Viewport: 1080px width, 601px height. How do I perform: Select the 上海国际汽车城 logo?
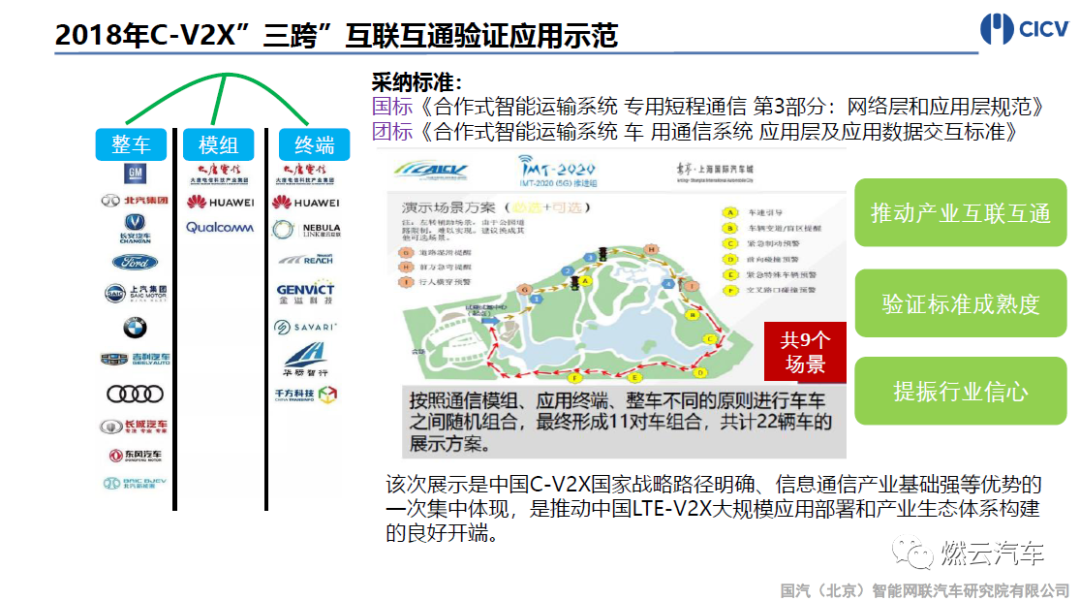(714, 170)
